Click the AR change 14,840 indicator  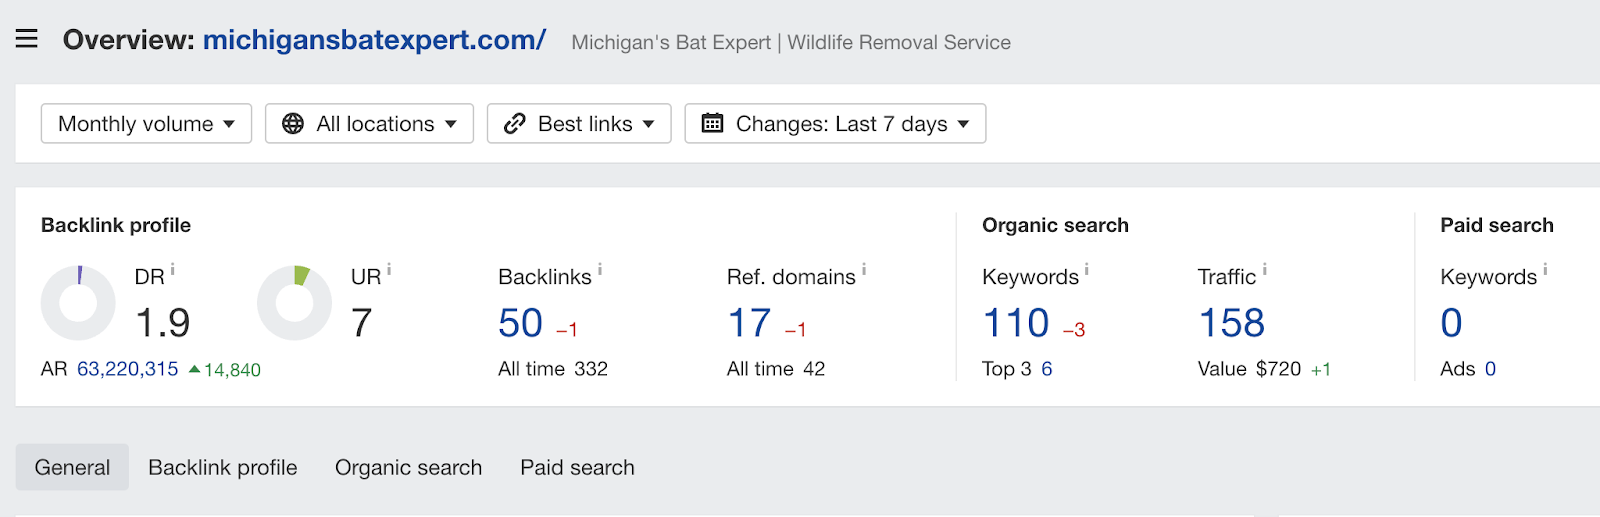coord(225,370)
